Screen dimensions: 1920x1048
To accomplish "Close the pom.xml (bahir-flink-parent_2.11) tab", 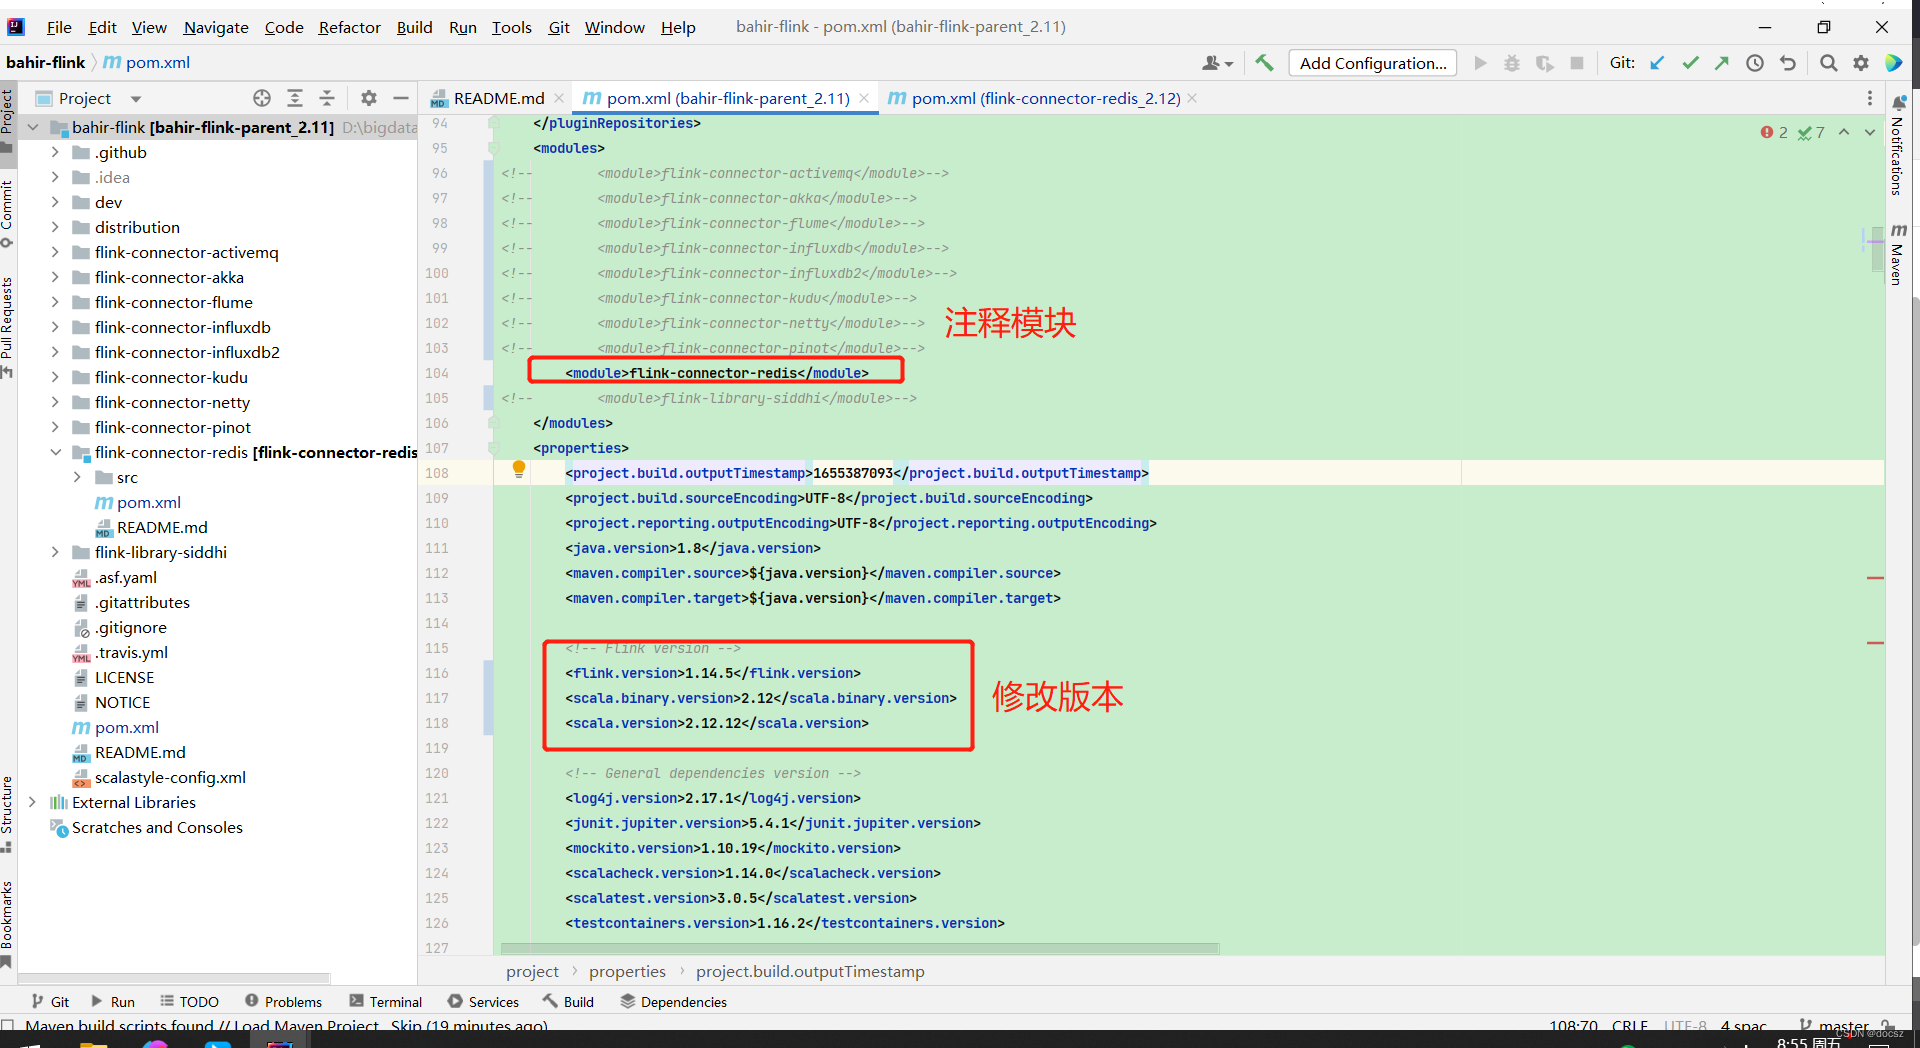I will (863, 98).
